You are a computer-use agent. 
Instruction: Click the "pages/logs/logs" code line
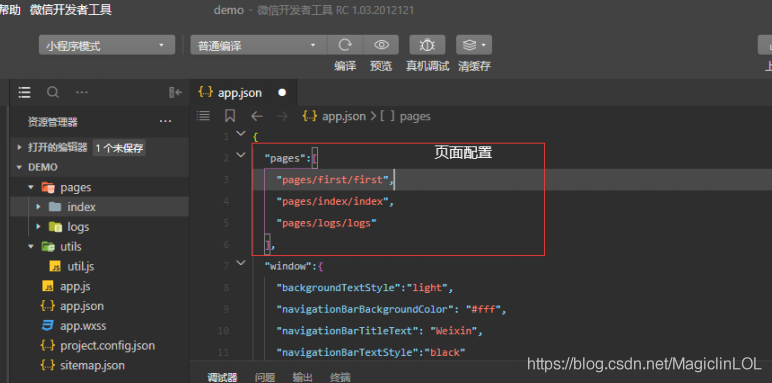(326, 223)
